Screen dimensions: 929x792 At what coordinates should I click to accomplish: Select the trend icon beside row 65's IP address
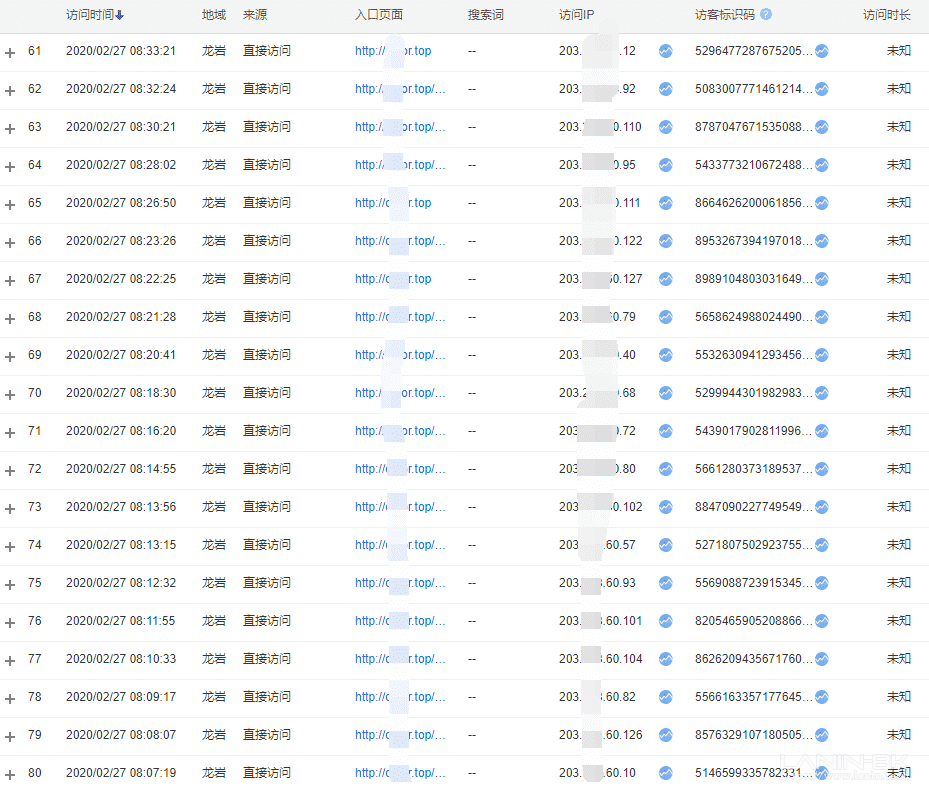pos(665,203)
